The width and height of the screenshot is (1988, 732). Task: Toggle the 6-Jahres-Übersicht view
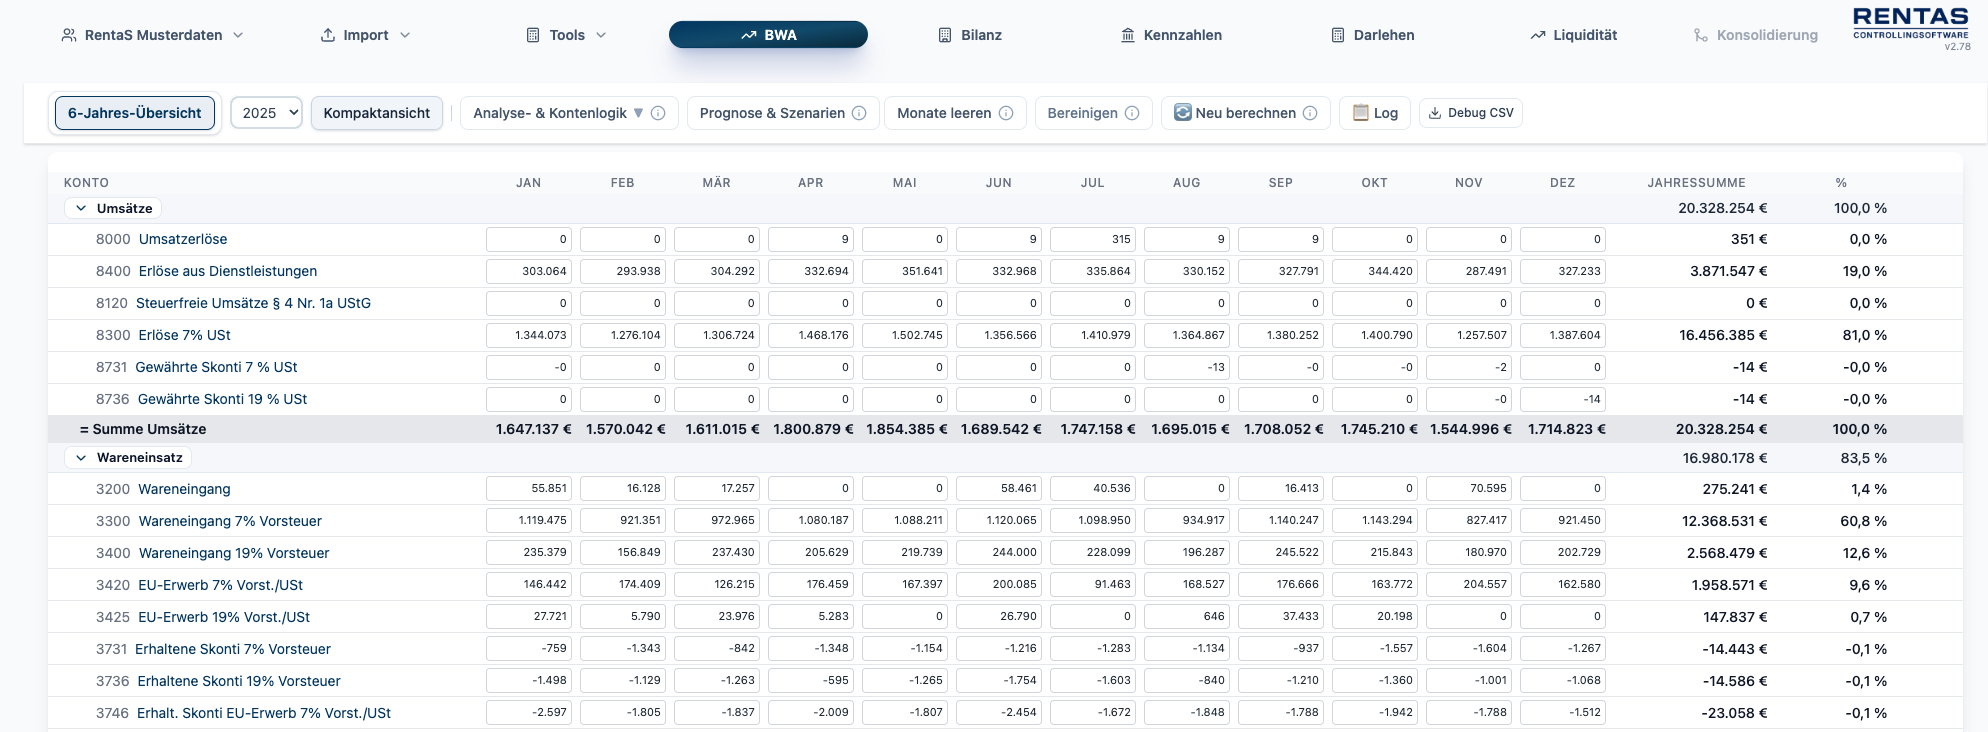[135, 113]
